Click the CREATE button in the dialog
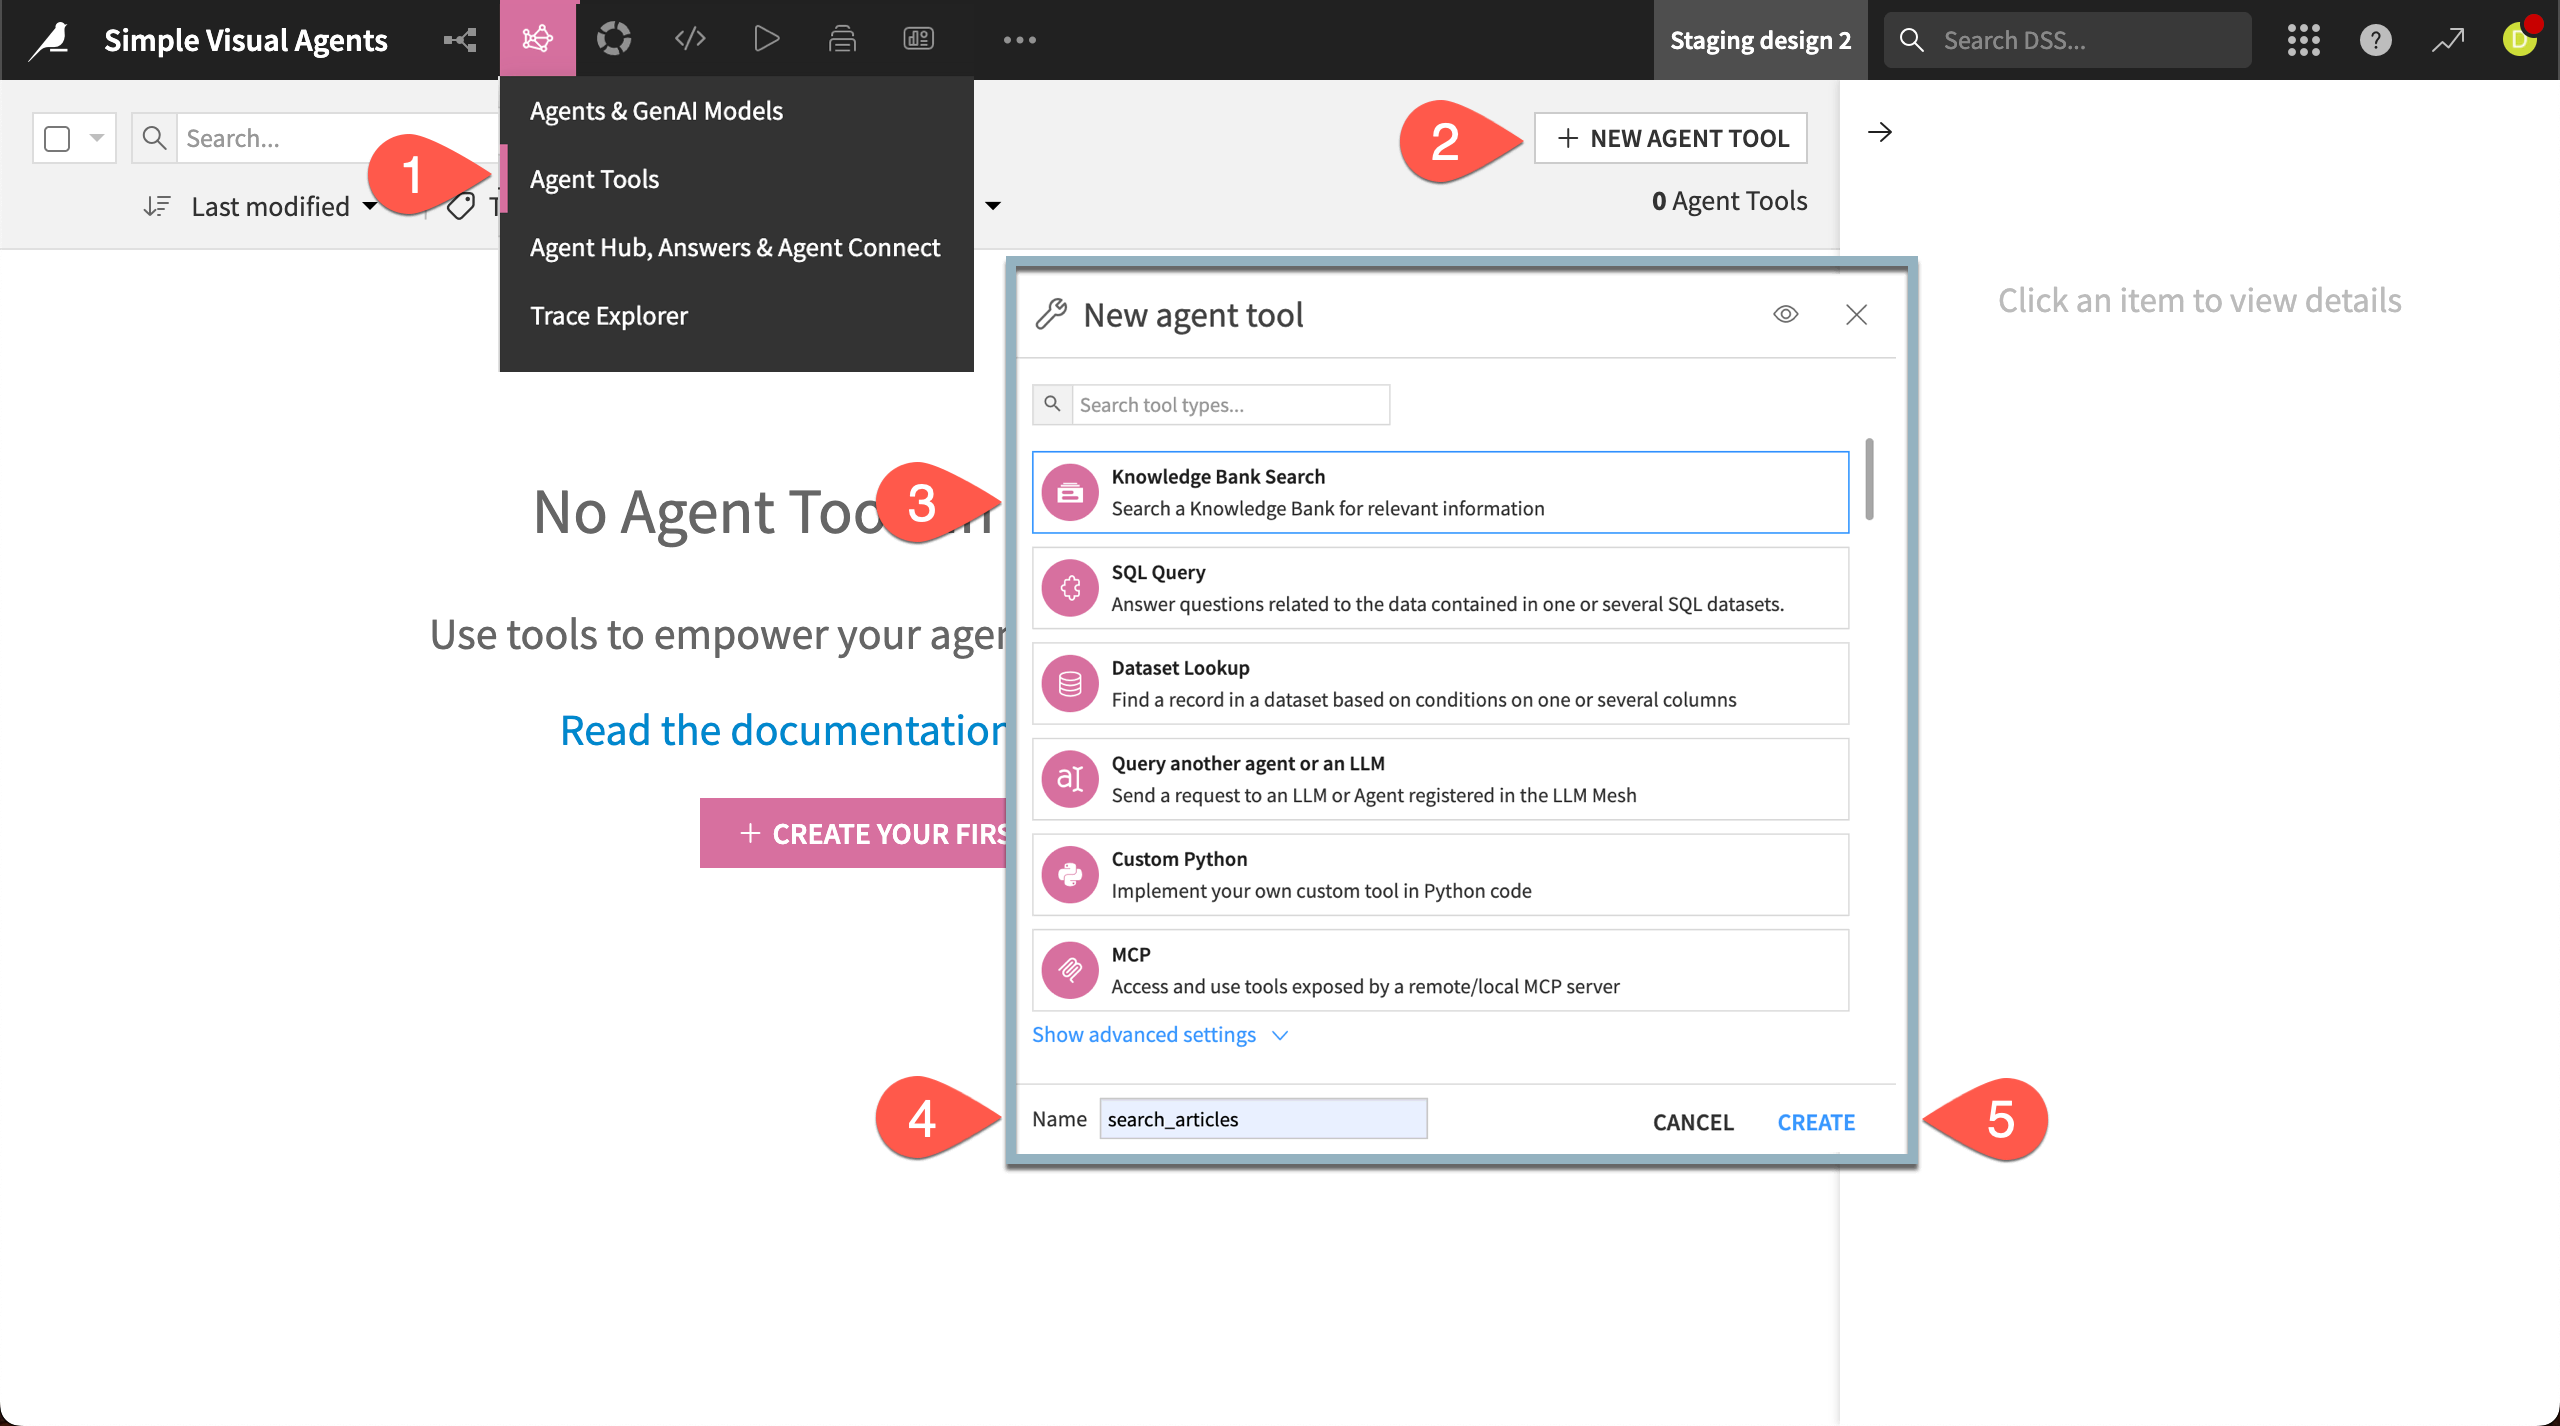This screenshot has width=2560, height=1426. (1816, 1122)
